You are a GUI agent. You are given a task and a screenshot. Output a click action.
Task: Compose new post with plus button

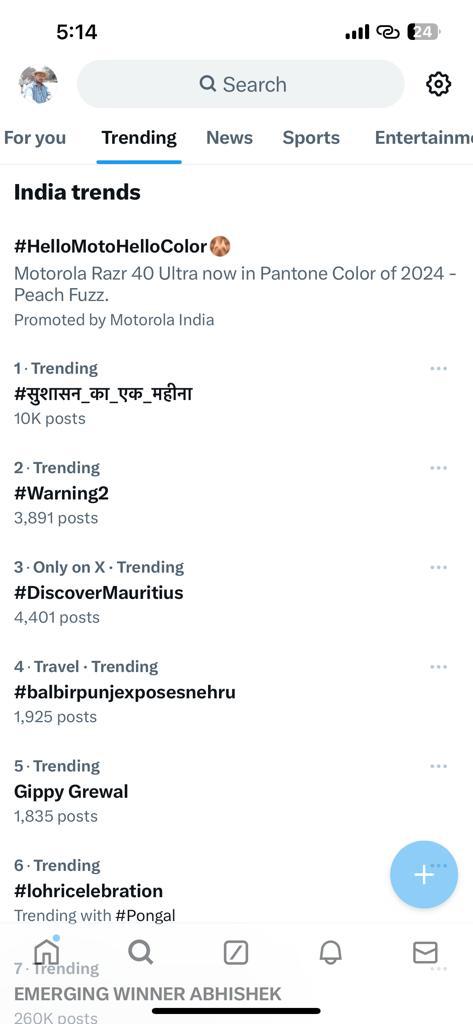[x=424, y=874]
